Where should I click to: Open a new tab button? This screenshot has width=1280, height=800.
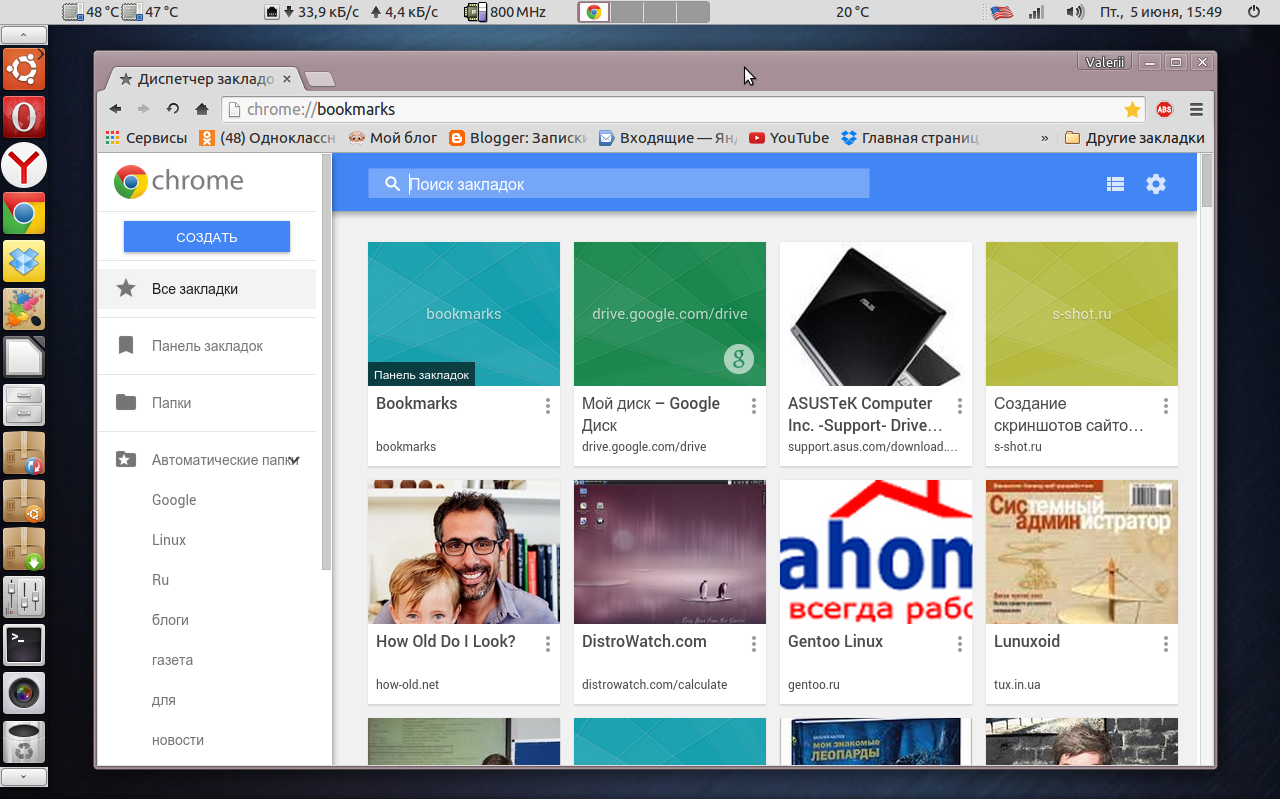tap(319, 79)
